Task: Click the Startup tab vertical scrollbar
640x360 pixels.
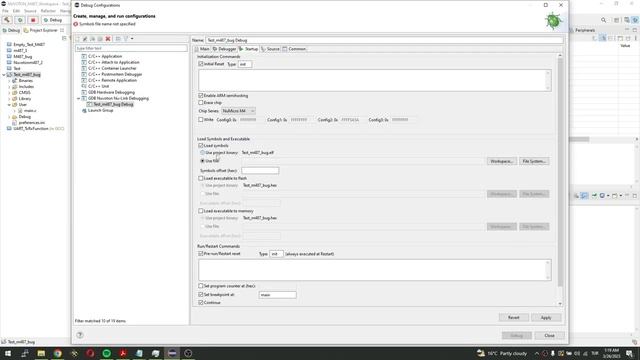Action: tap(560, 171)
